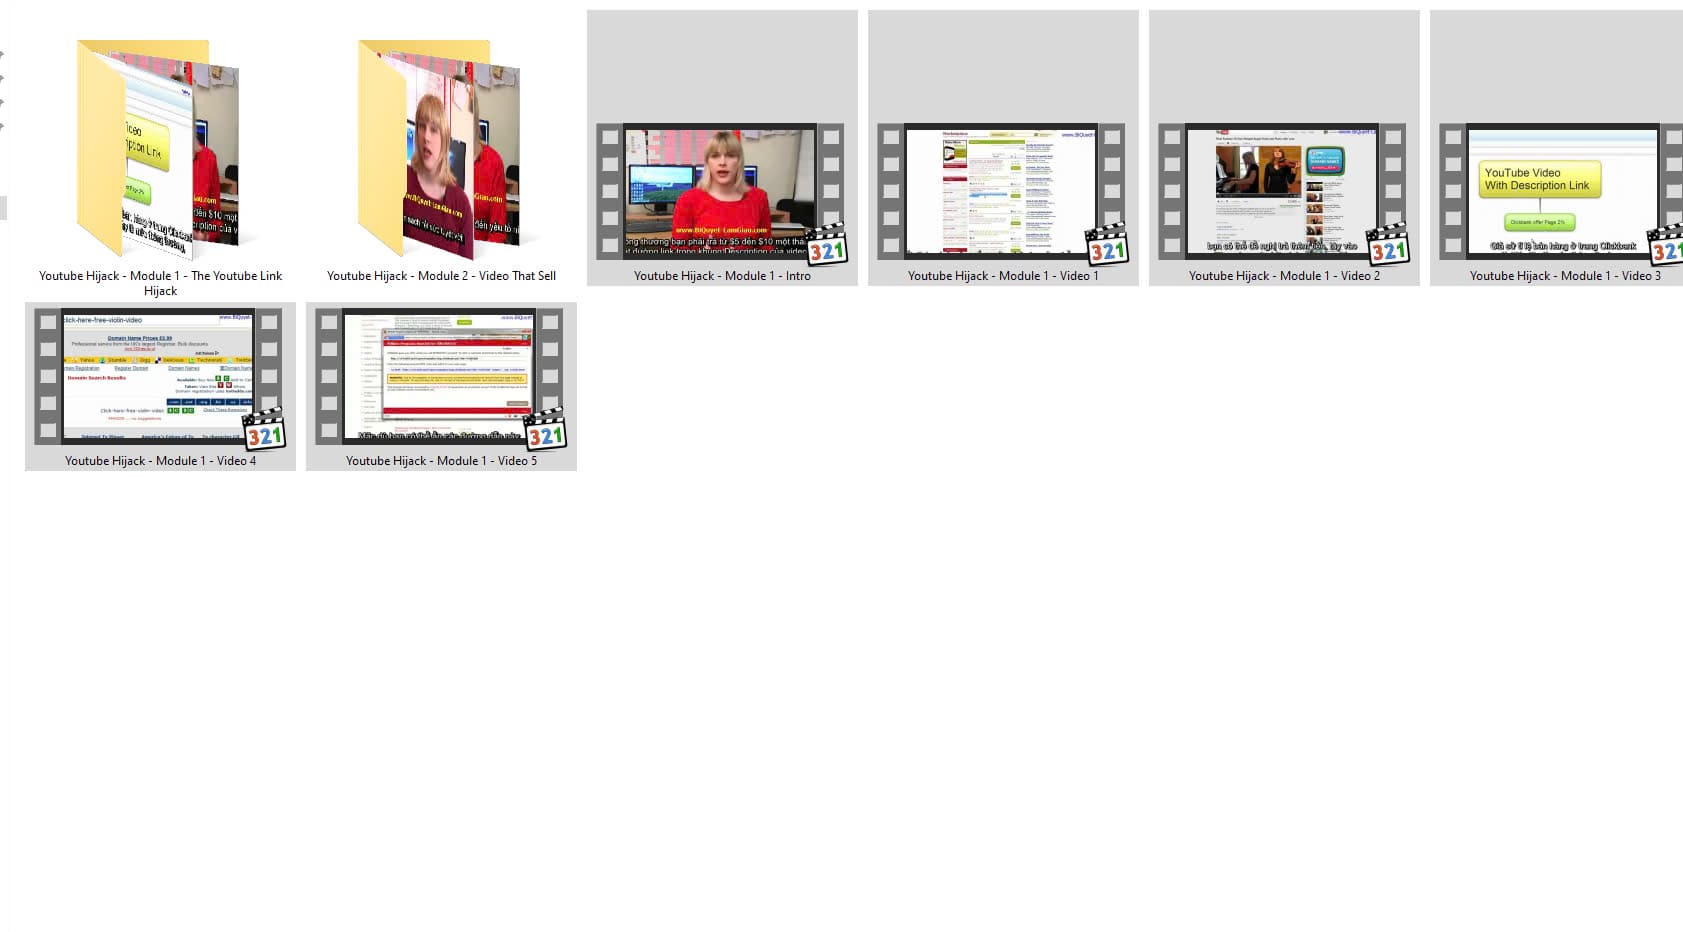Viewport: 1683px width, 932px height.
Task: Click the 321 player badge on Video 2
Action: [1389, 244]
